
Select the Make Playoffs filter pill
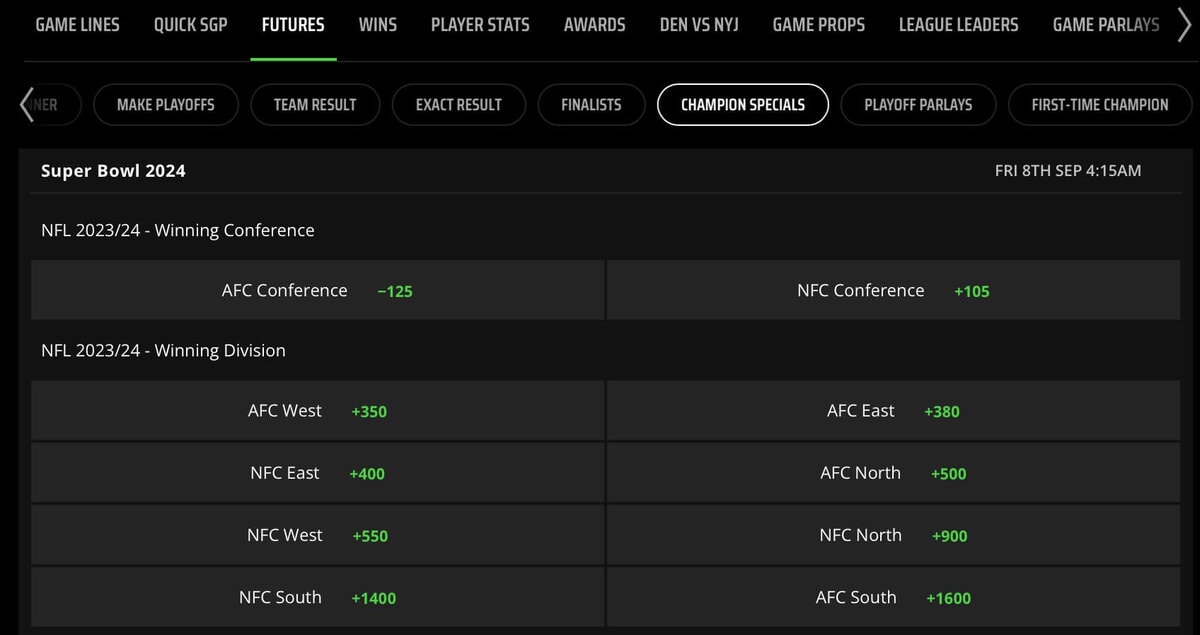pos(166,104)
